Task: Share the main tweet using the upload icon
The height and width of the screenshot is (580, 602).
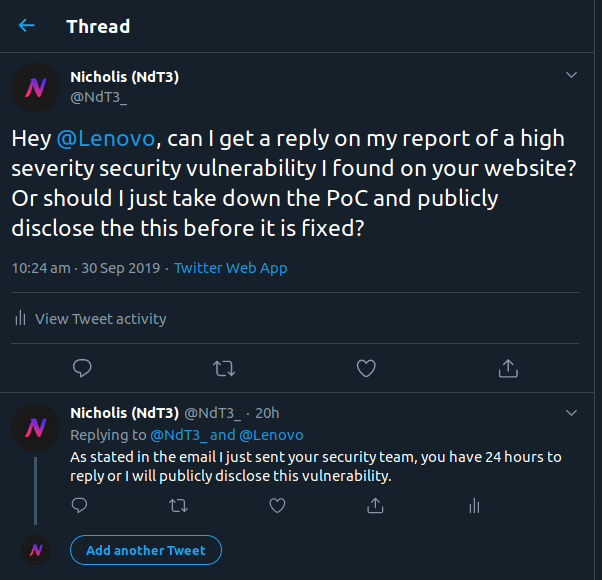Action: tap(508, 368)
